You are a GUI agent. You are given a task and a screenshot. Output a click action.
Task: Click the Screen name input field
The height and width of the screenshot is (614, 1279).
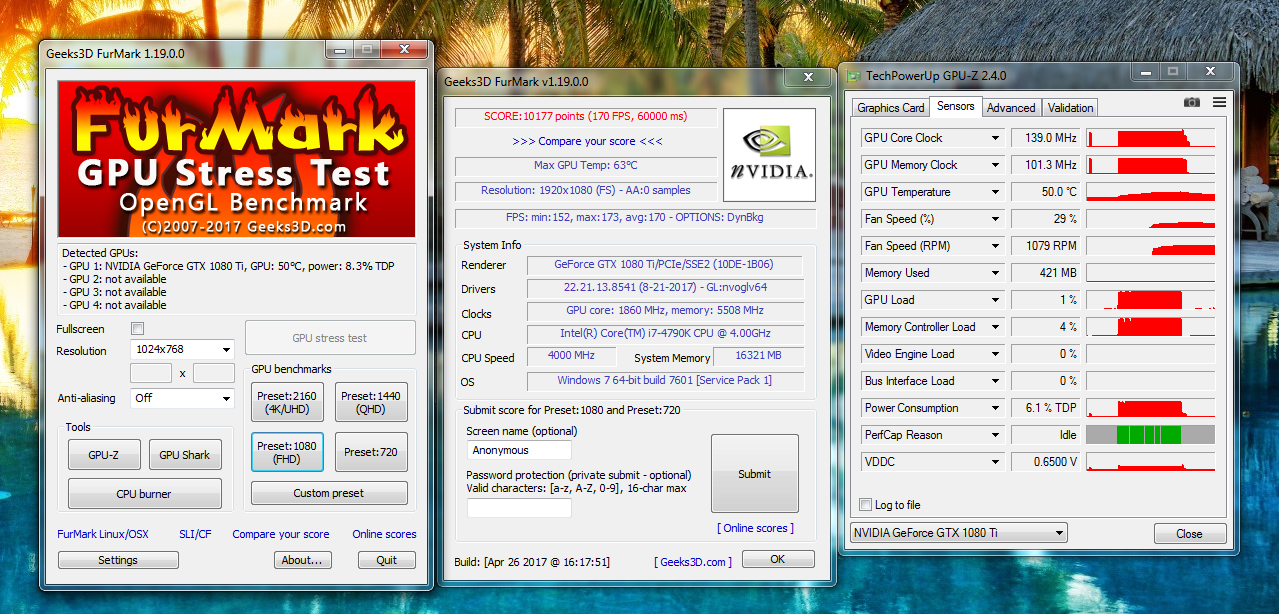[x=519, y=450]
